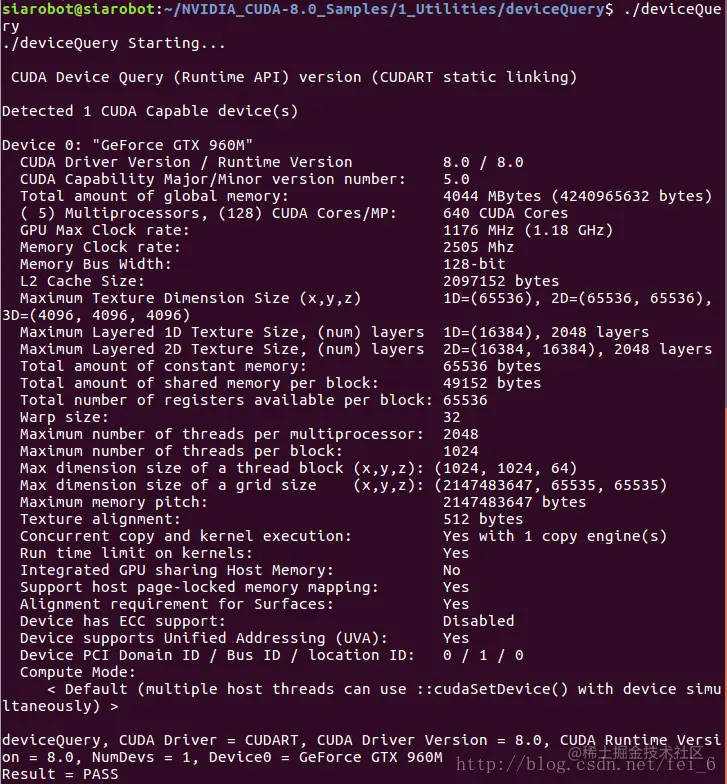Viewport: 727px width, 784px height.
Task: Click the 640 CUDA Cores value
Action: point(506,214)
